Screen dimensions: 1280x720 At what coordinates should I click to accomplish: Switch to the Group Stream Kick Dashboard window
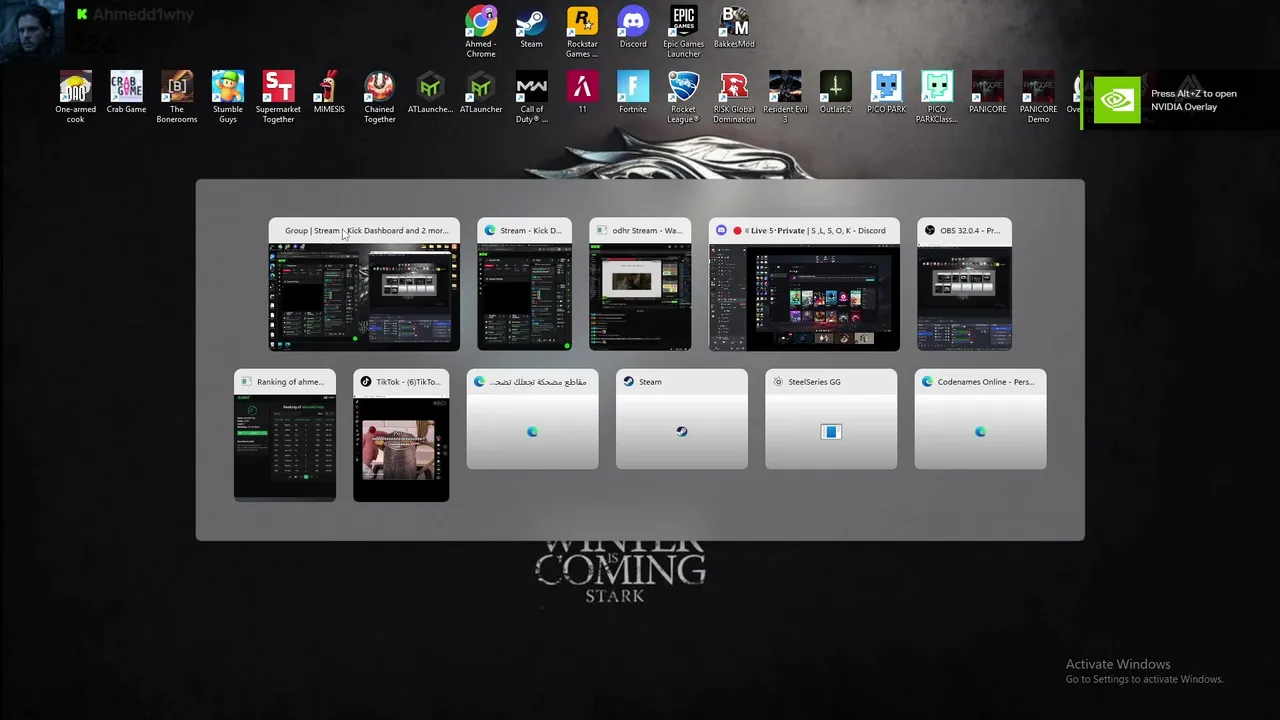pyautogui.click(x=364, y=284)
